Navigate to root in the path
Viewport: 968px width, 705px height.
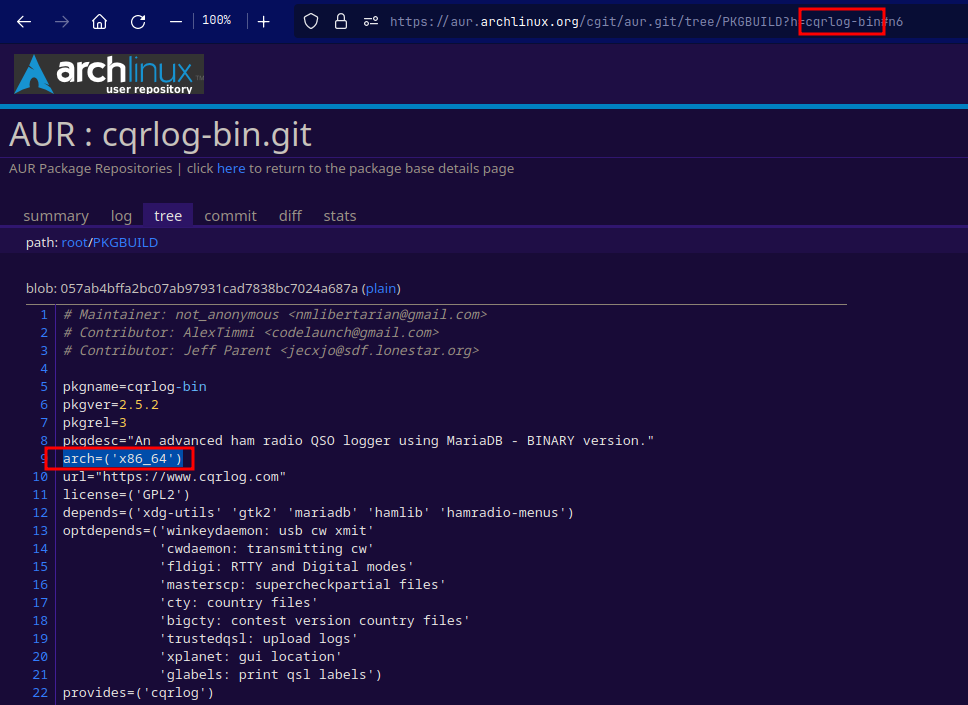75,243
